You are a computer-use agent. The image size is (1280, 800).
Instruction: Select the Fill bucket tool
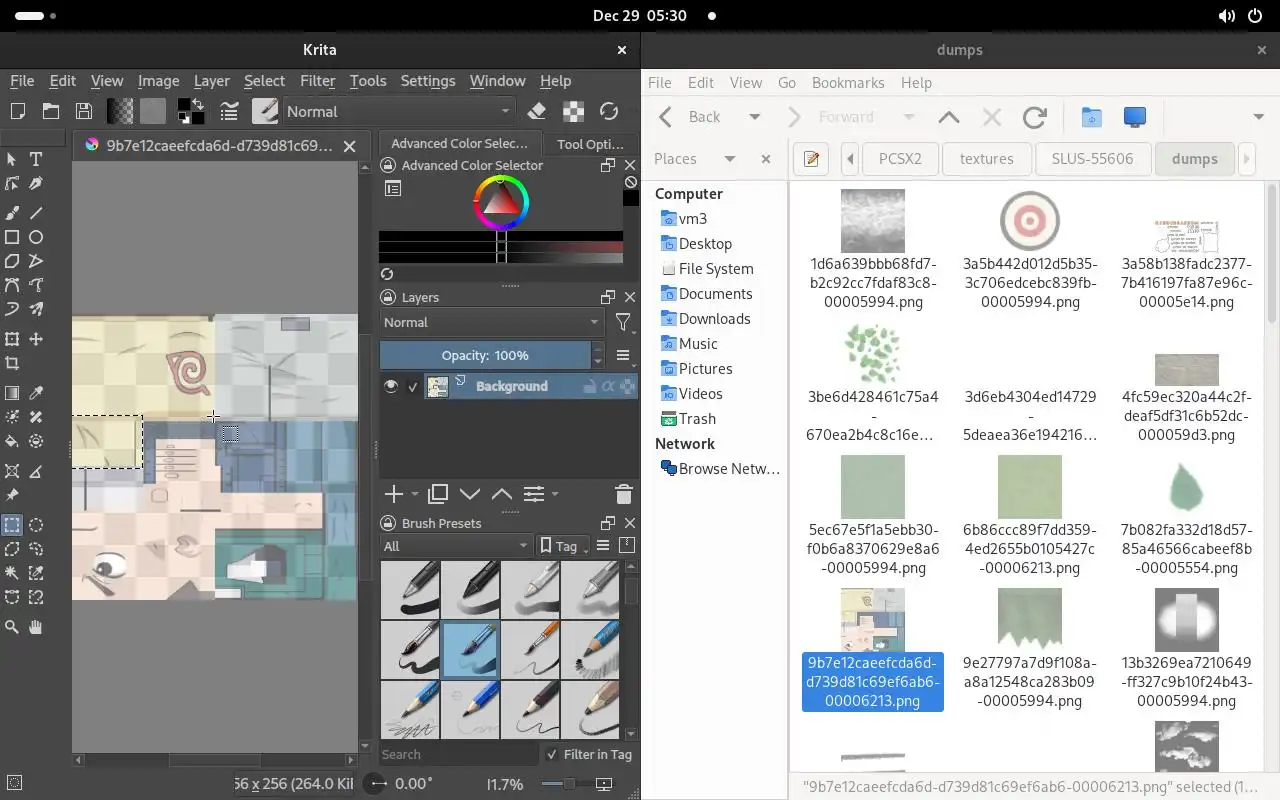pos(12,441)
